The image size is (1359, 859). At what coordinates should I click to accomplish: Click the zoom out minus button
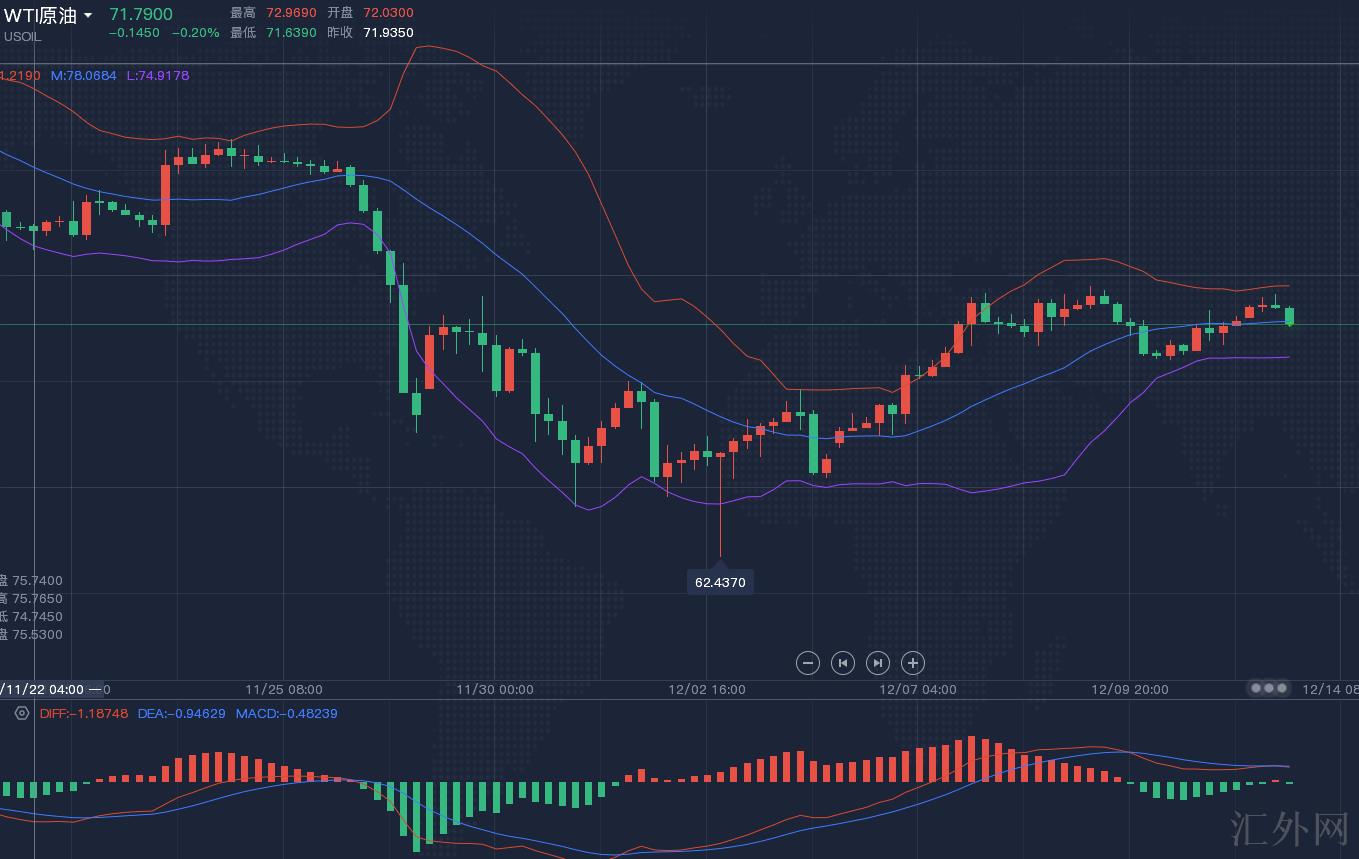808,662
